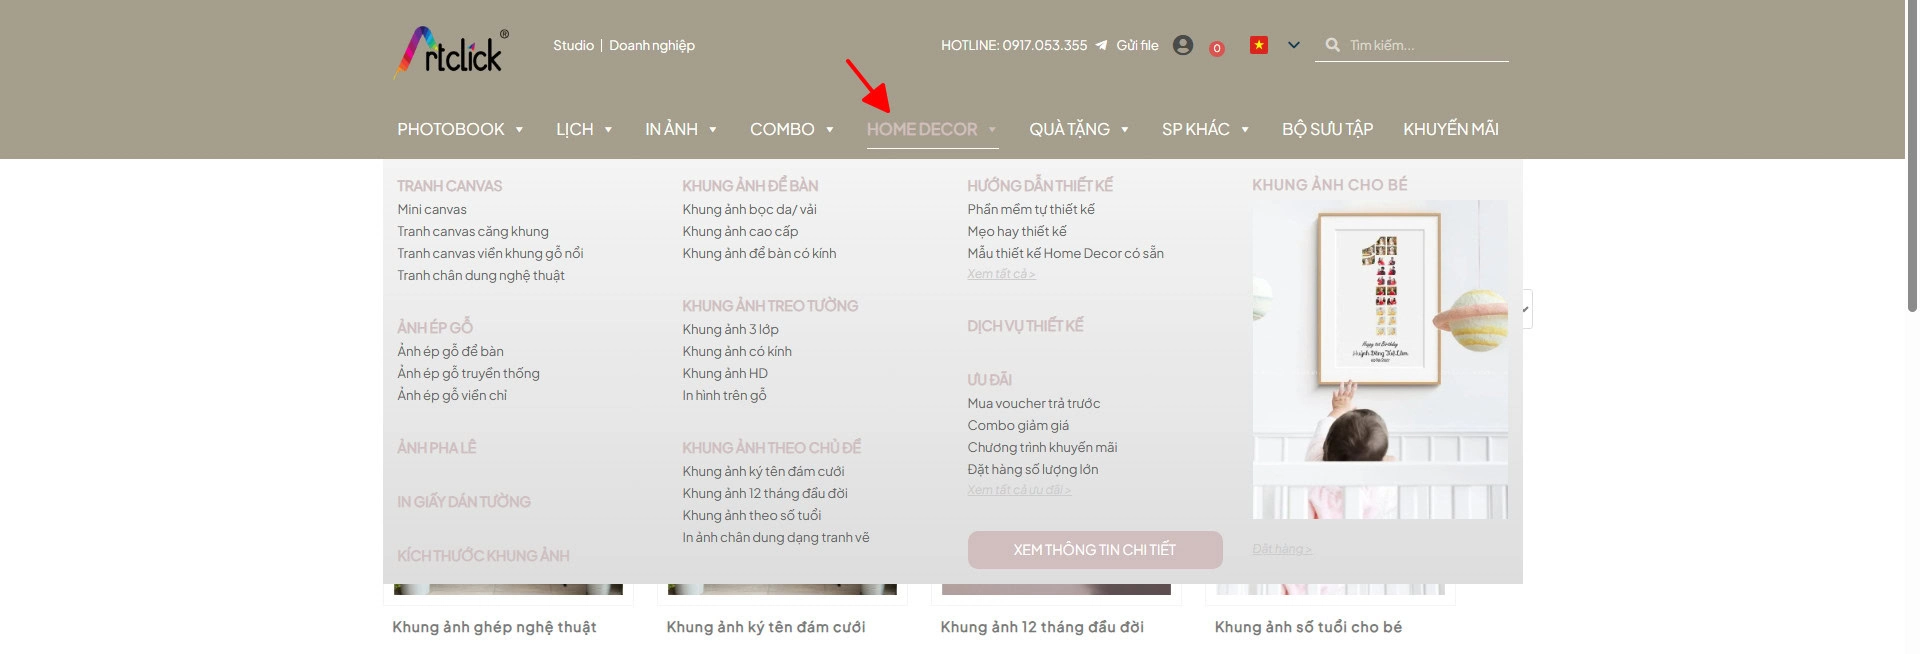The height and width of the screenshot is (654, 1920).
Task: Click the Gửi file paper-plane icon
Action: tap(1101, 45)
